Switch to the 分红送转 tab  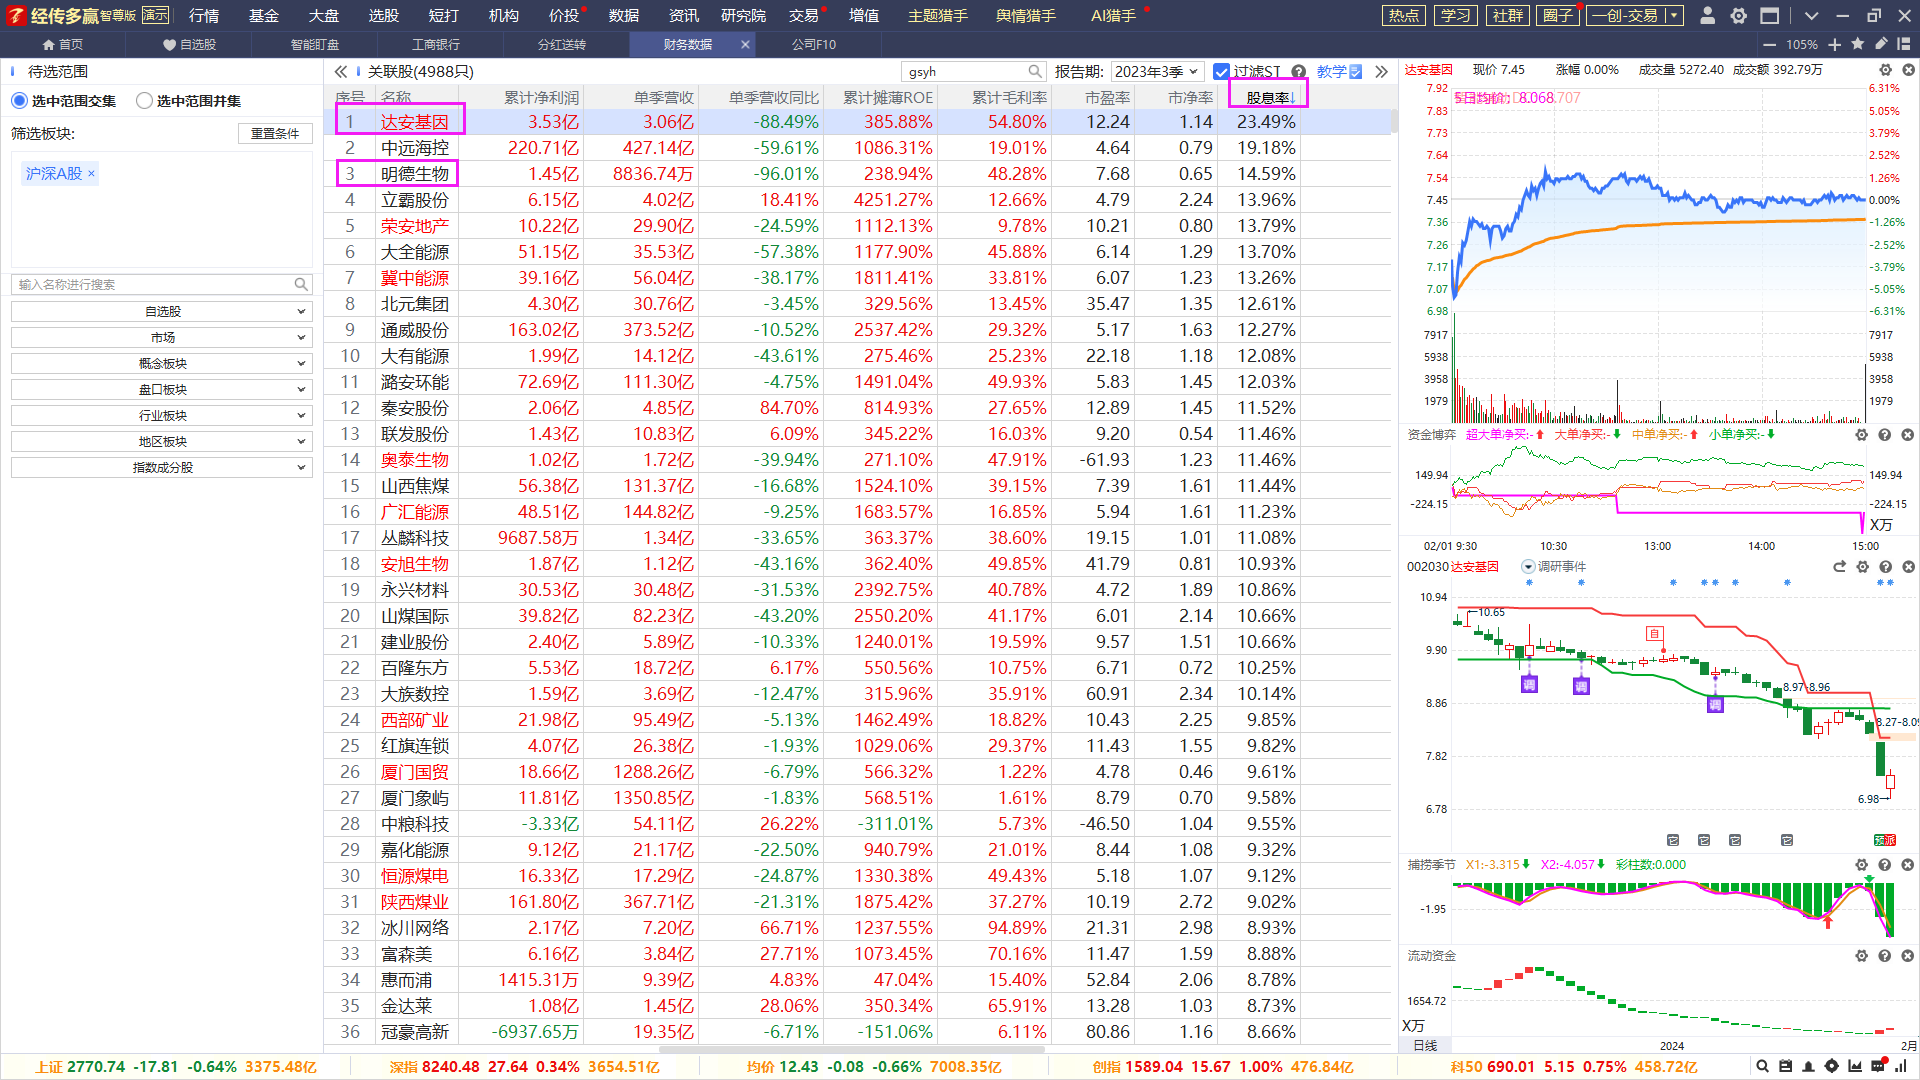tap(562, 44)
